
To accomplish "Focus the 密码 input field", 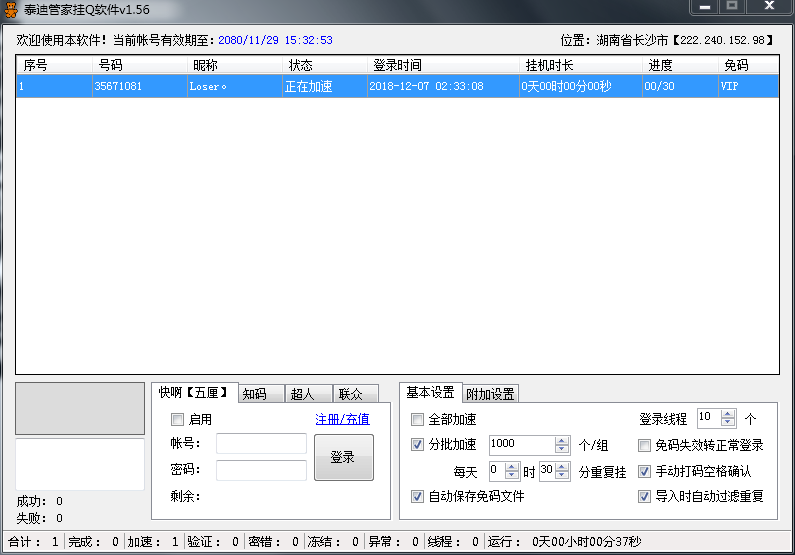I will pyautogui.click(x=261, y=470).
